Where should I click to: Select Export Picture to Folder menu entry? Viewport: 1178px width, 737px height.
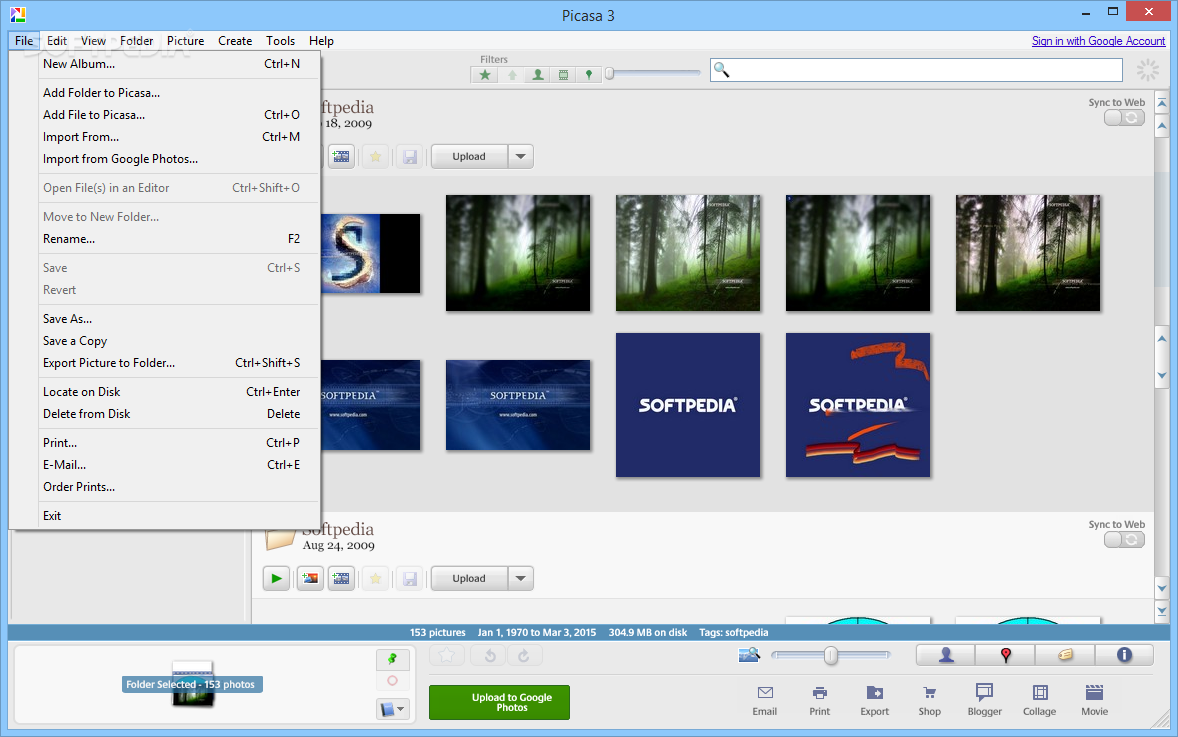[109, 363]
